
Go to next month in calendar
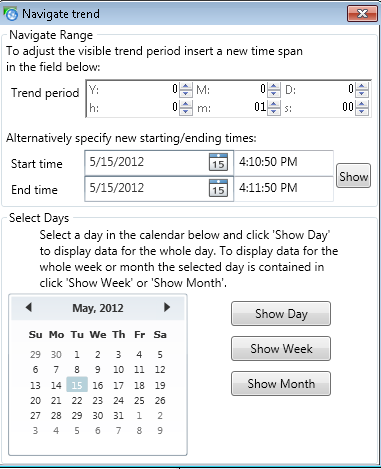tap(167, 307)
